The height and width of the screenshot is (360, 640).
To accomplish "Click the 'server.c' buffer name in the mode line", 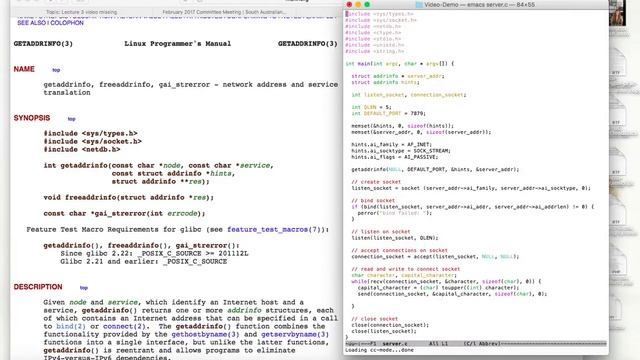I will [395, 344].
